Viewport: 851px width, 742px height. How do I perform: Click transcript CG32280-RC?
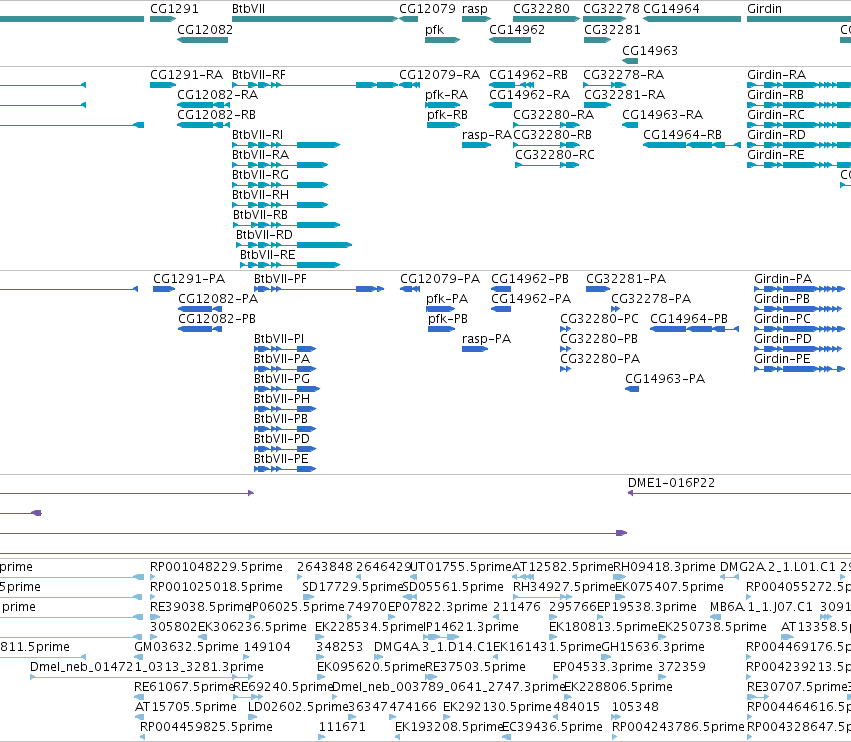coord(547,165)
